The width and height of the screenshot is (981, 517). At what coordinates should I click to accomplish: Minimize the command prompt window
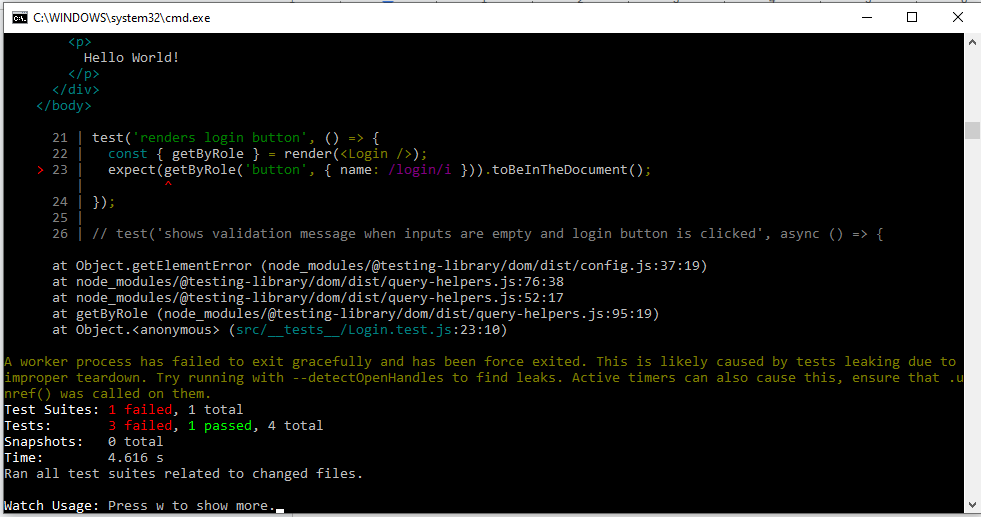(865, 17)
